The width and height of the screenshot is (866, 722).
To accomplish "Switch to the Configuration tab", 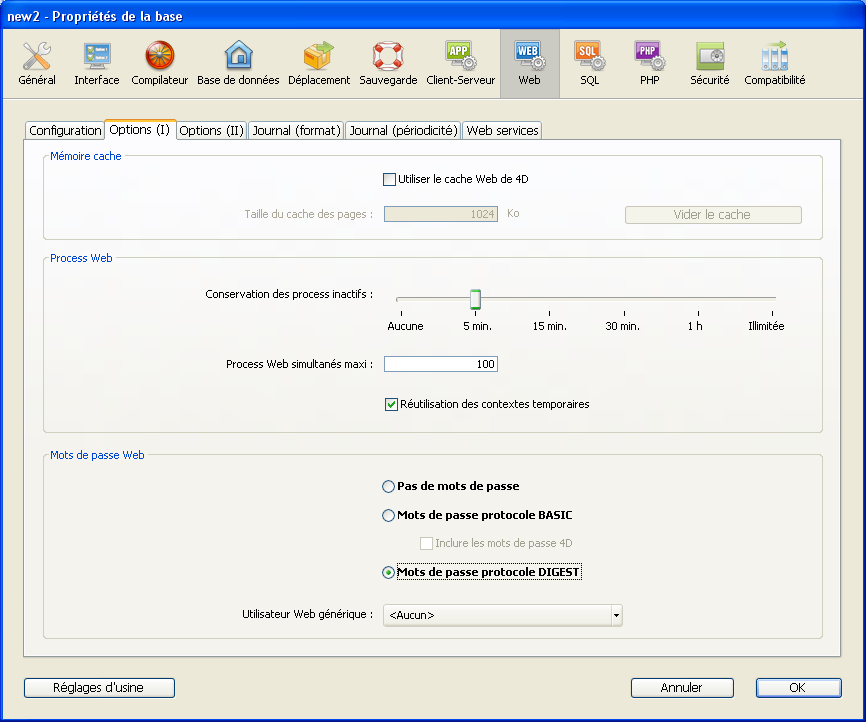I will pyautogui.click(x=65, y=131).
